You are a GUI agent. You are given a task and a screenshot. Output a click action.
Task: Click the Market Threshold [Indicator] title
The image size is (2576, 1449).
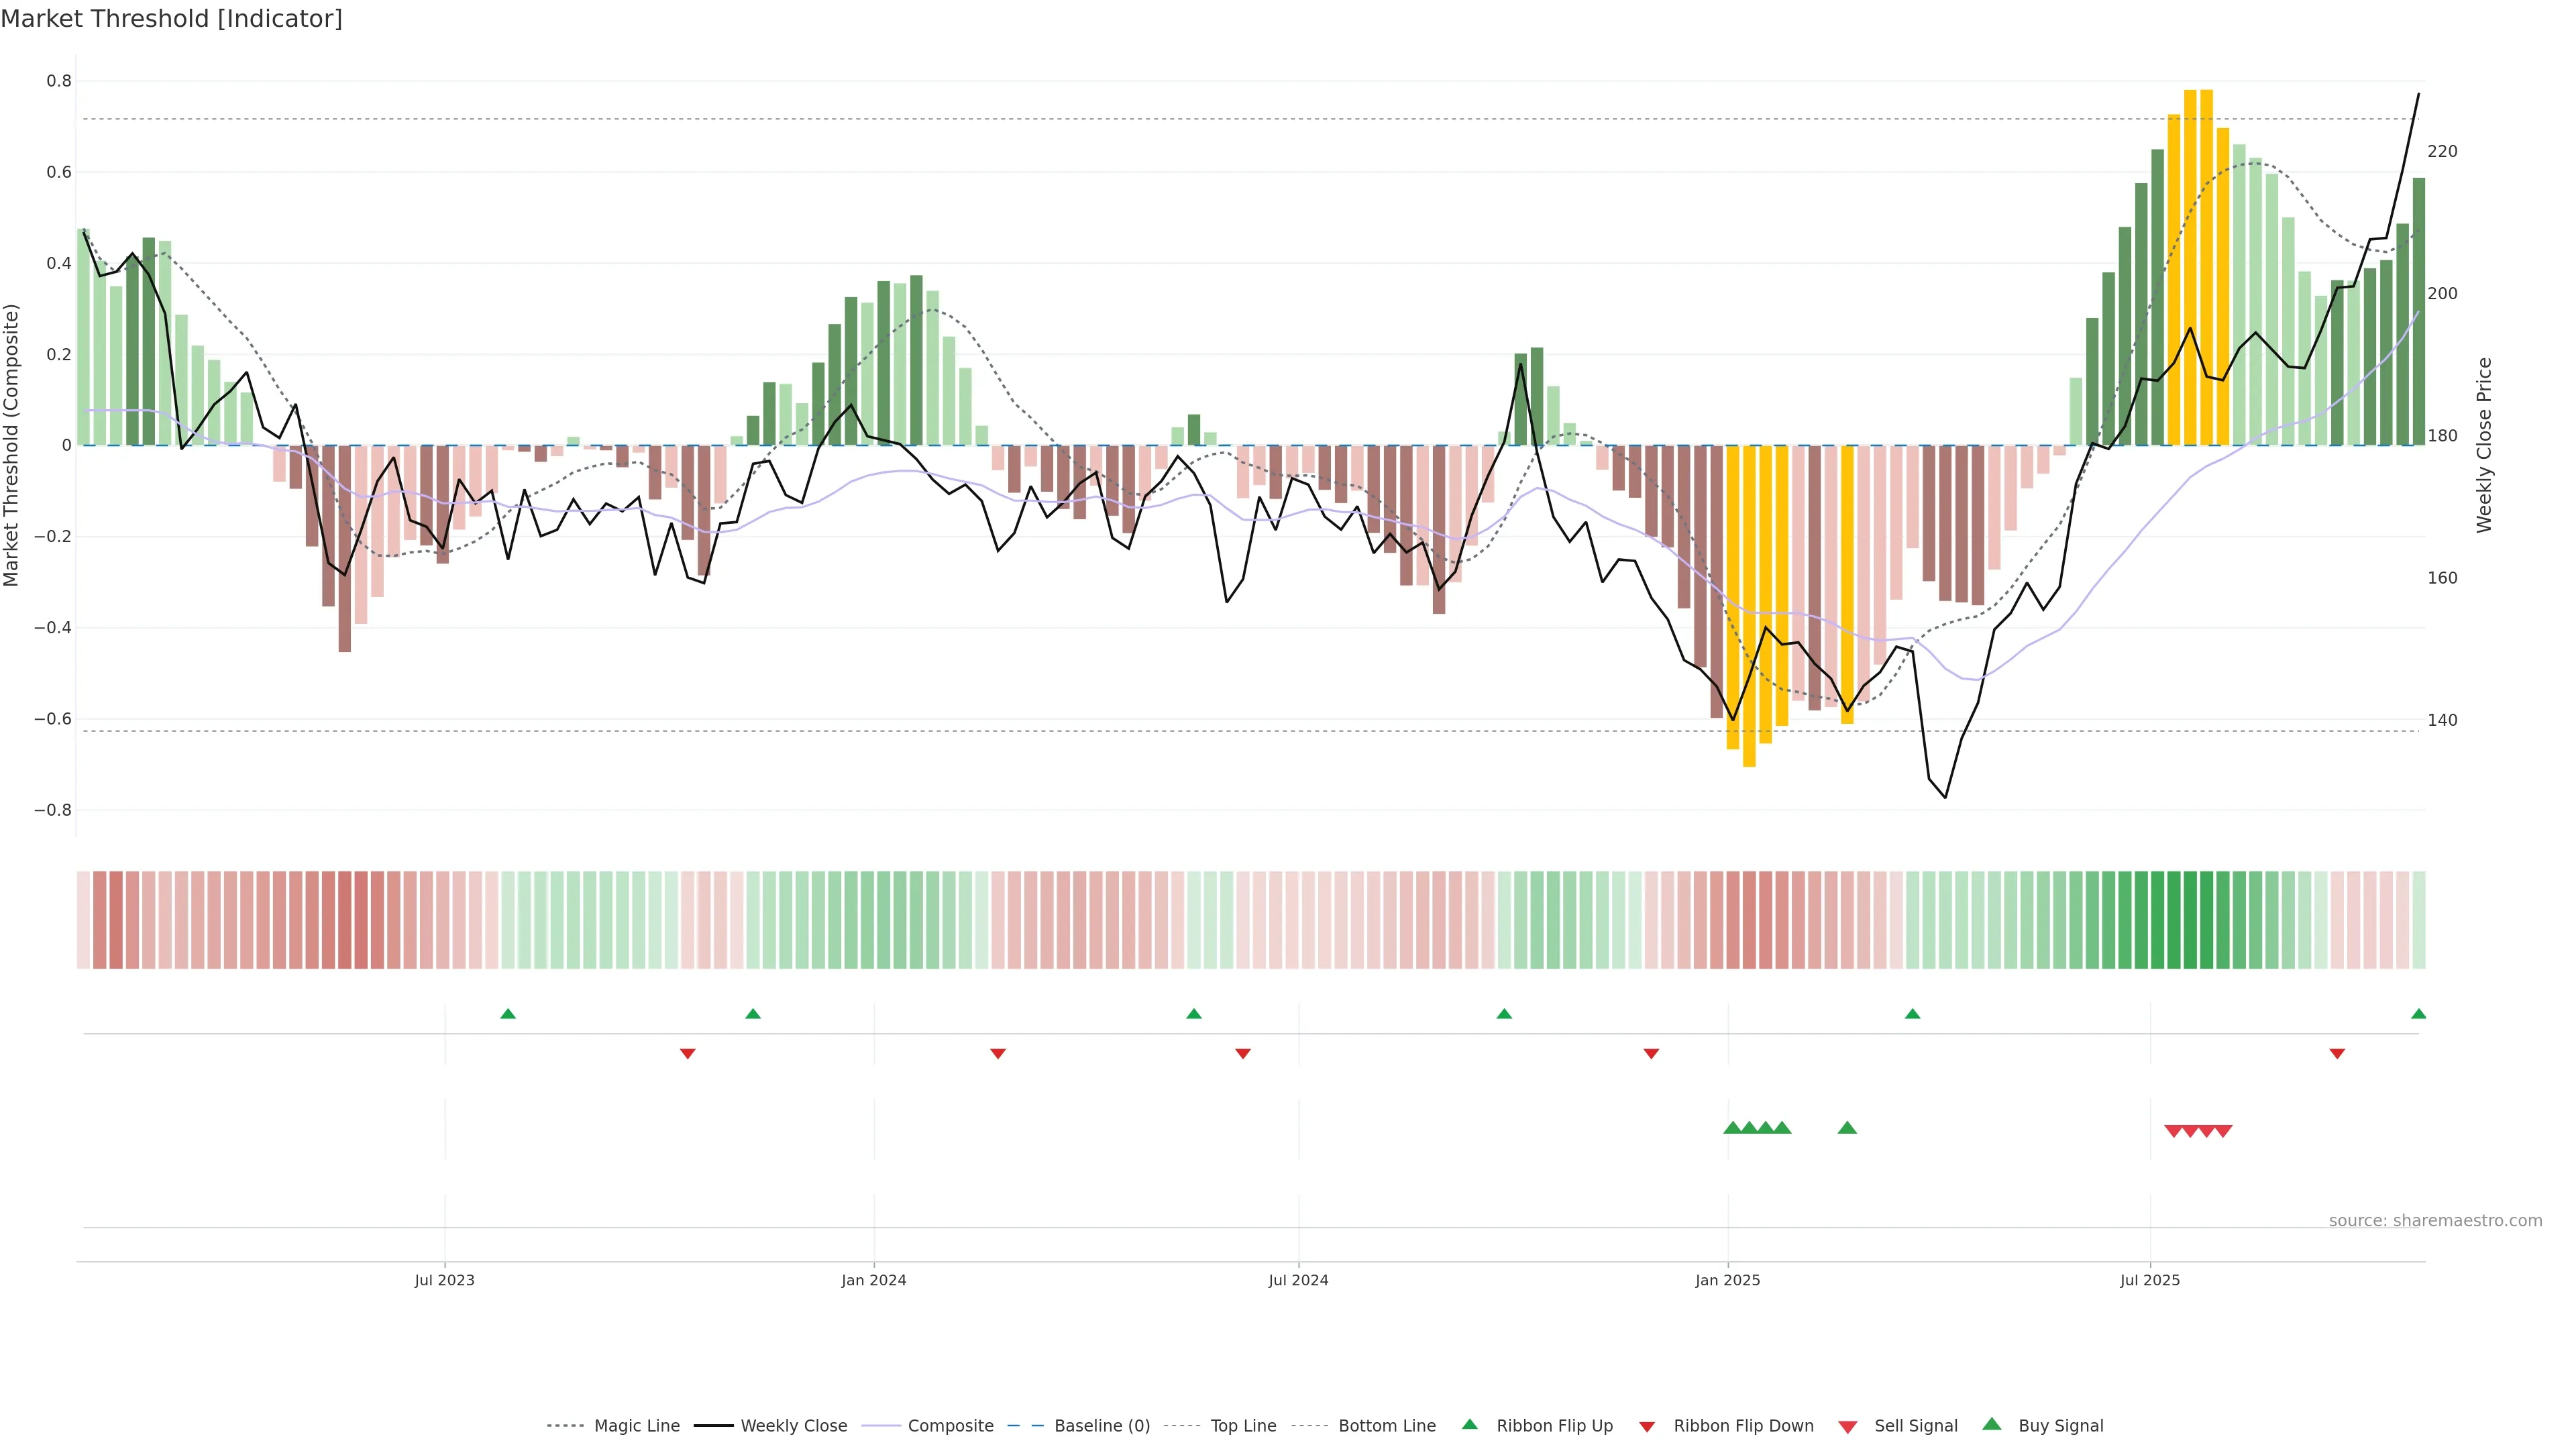coord(171,19)
